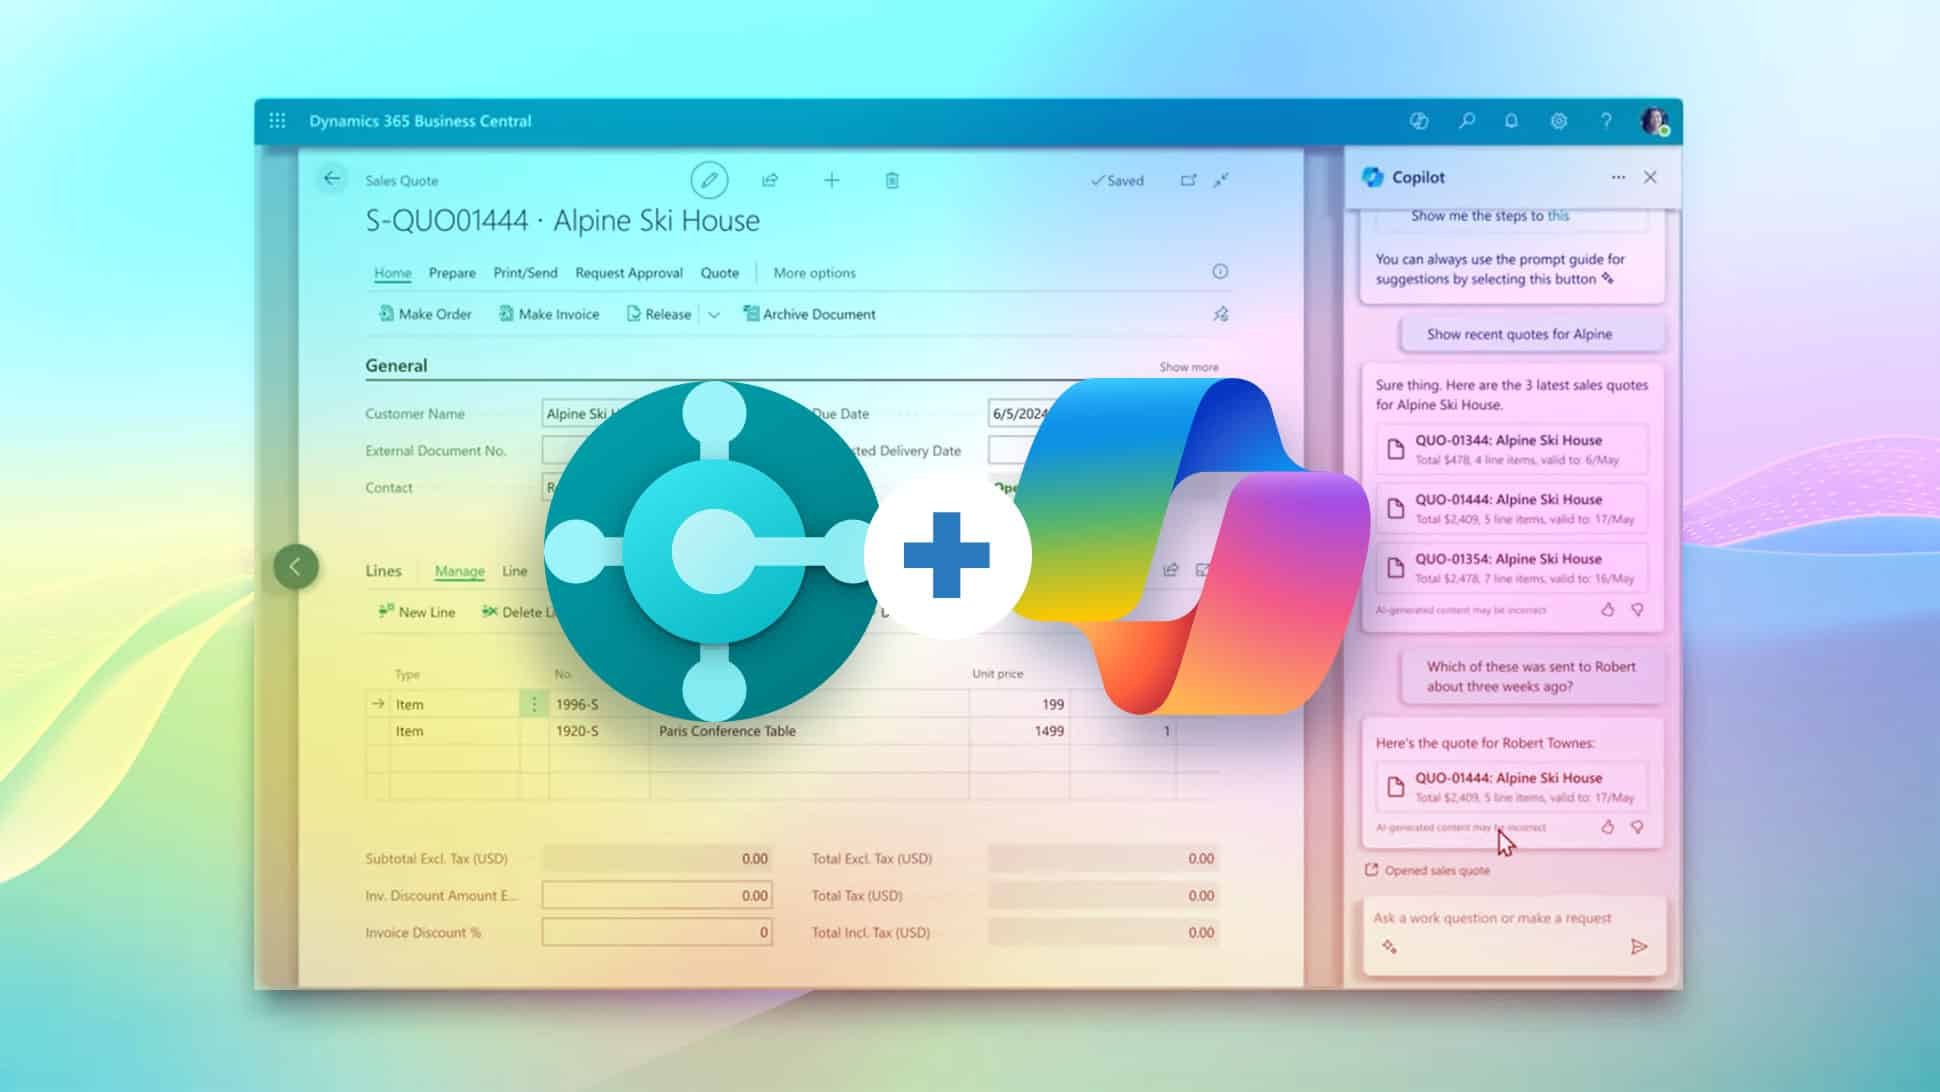This screenshot has width=1940, height=1092.
Task: Switch to the Prepare tab
Action: click(x=452, y=273)
